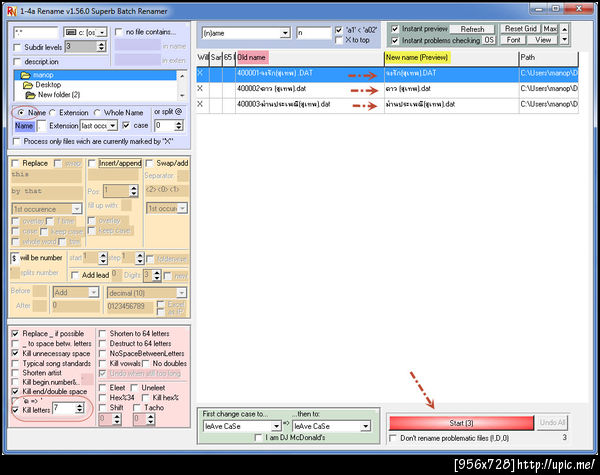Enable 'Typical song standards' checkbox

point(15,363)
